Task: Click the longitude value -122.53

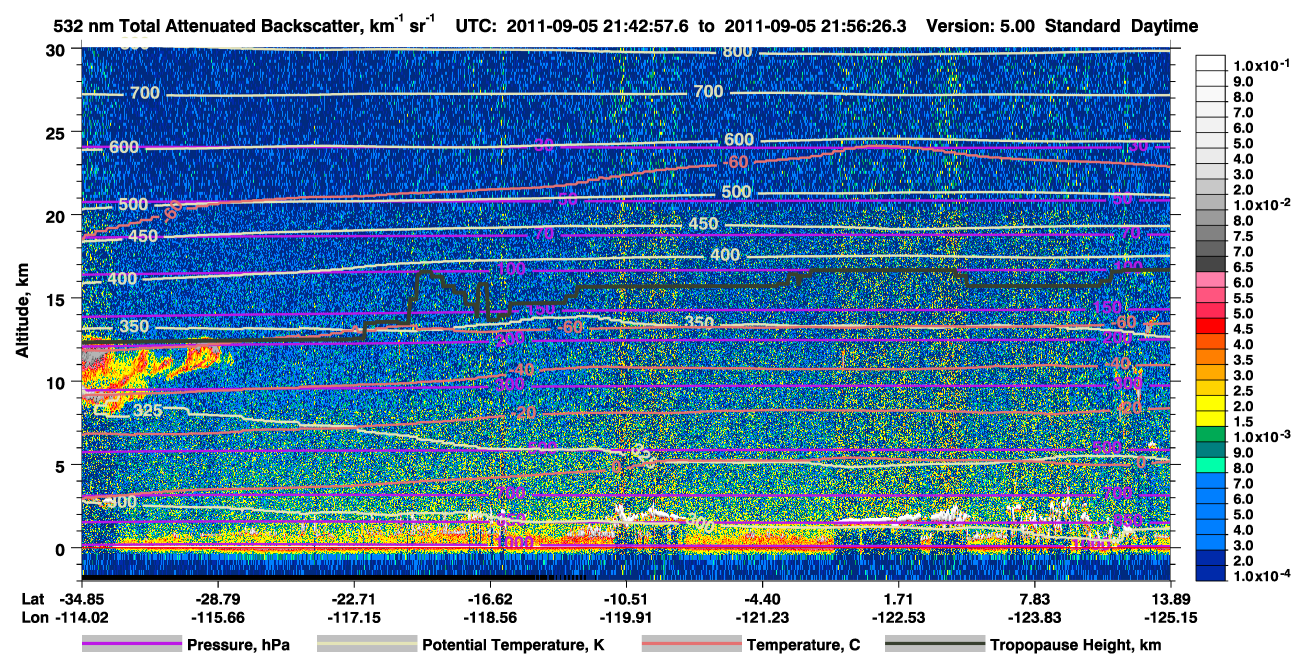Action: coord(899,618)
